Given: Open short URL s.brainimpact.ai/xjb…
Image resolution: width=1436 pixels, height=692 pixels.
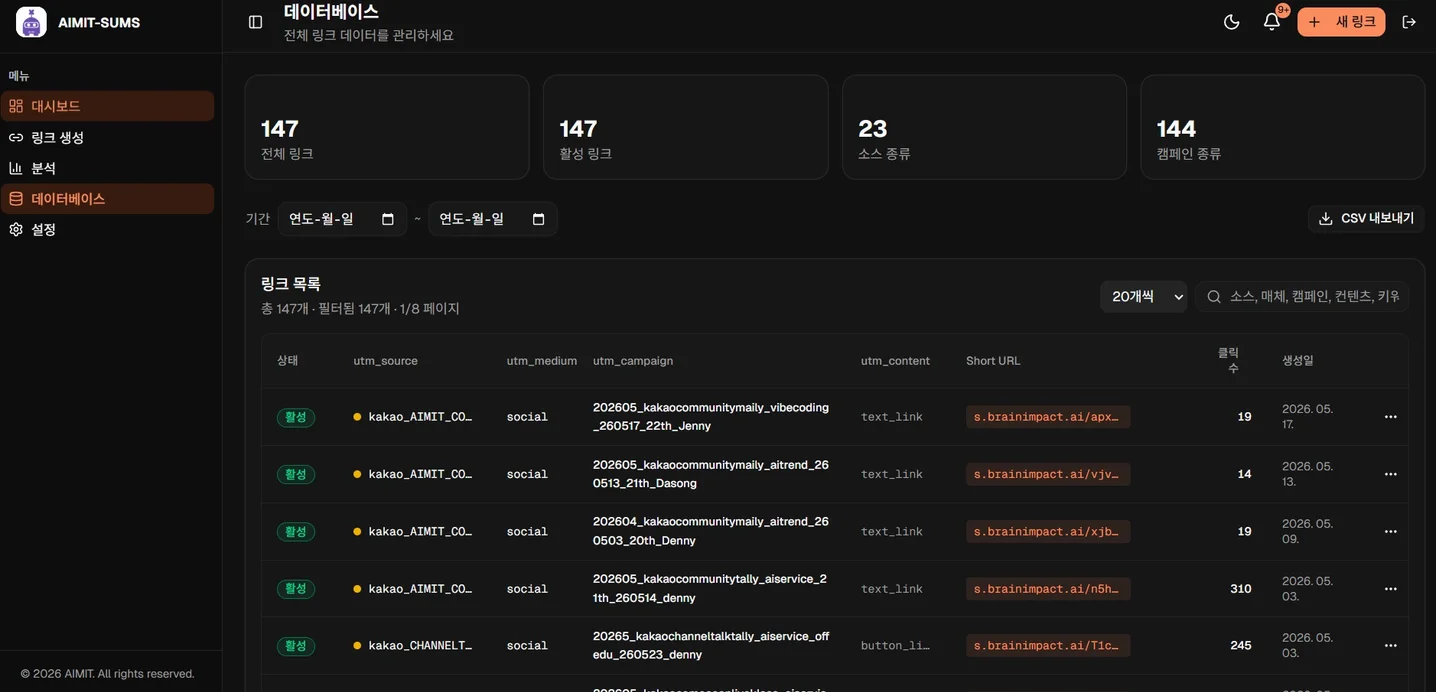Looking at the screenshot, I should point(1048,531).
